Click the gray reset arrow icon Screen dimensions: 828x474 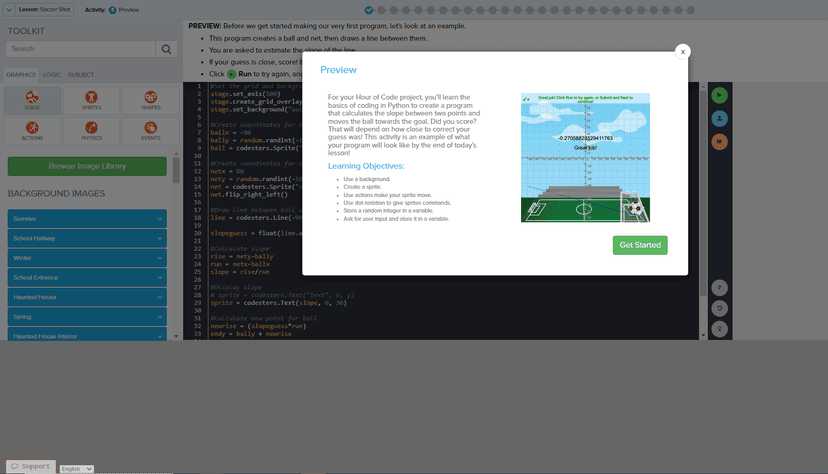click(719, 308)
